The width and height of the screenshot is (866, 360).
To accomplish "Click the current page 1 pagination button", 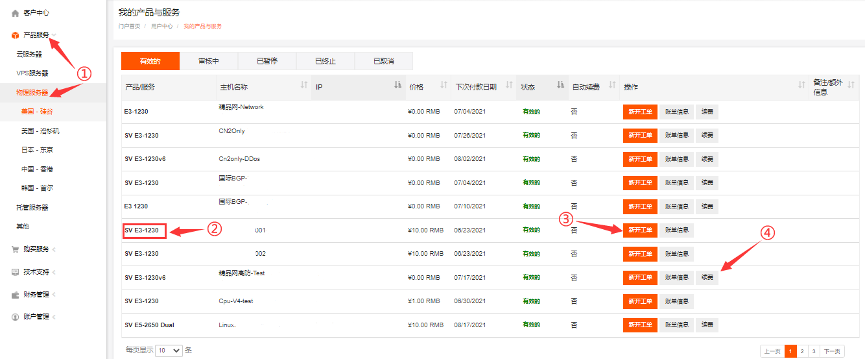I will pyautogui.click(x=791, y=351).
